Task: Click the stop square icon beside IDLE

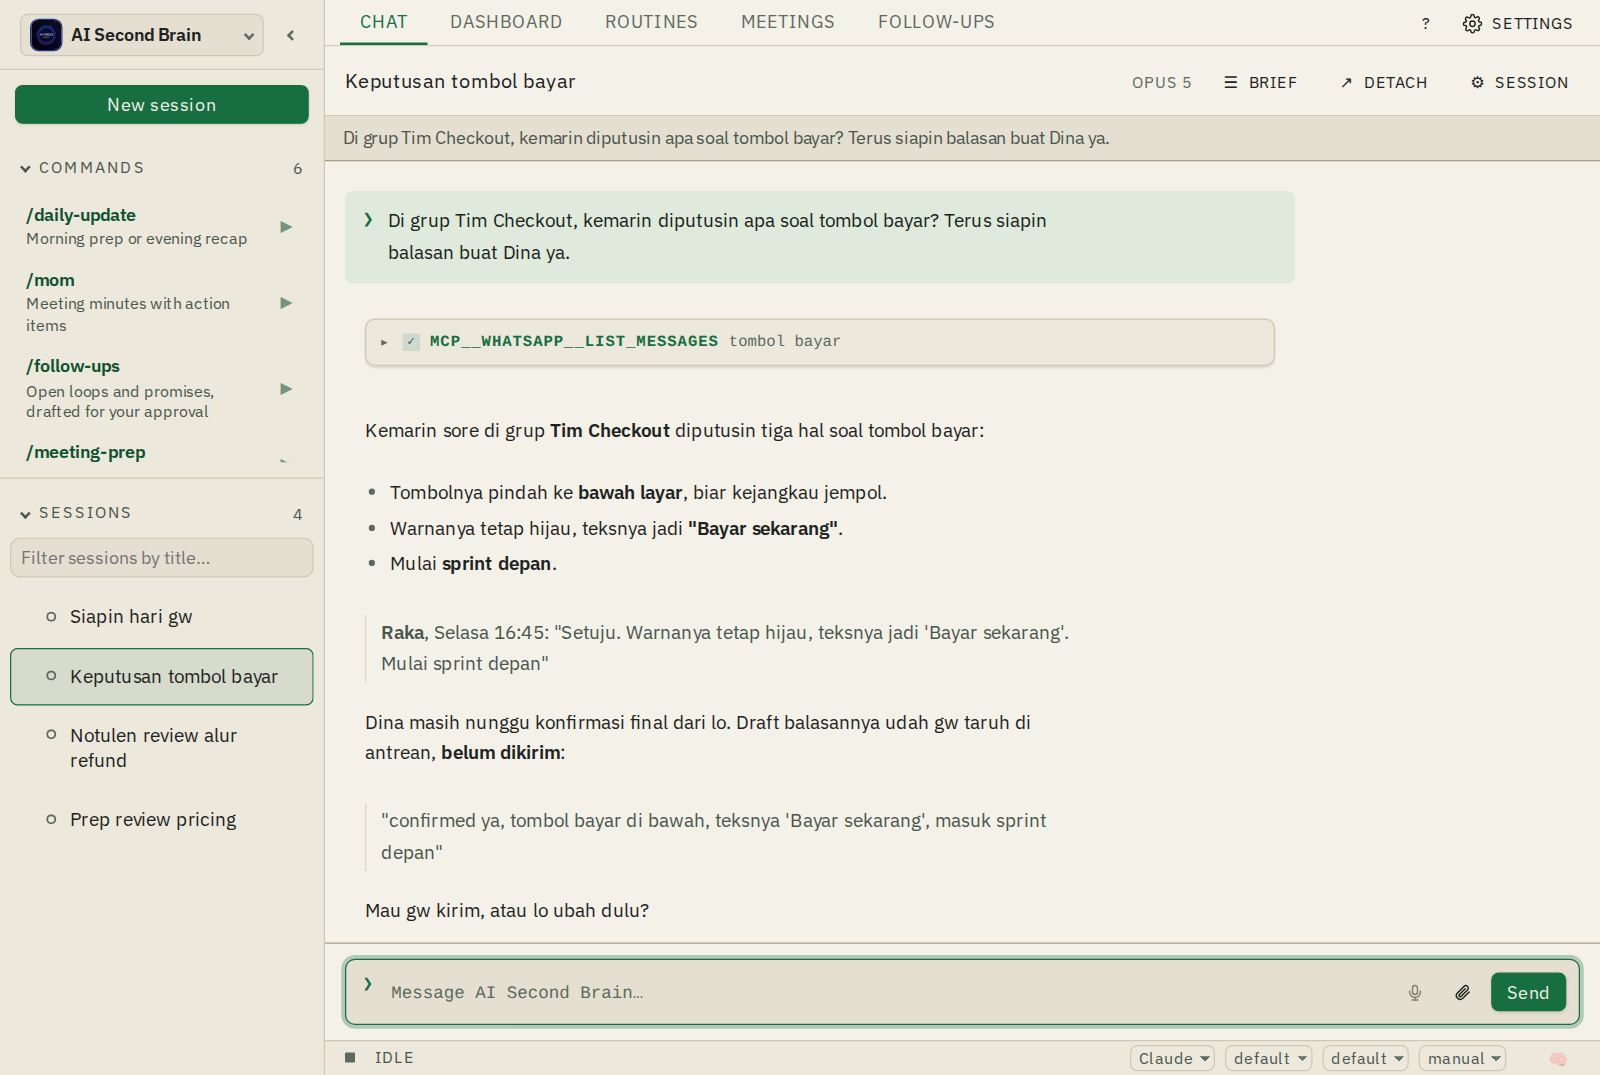Action: (x=350, y=1057)
